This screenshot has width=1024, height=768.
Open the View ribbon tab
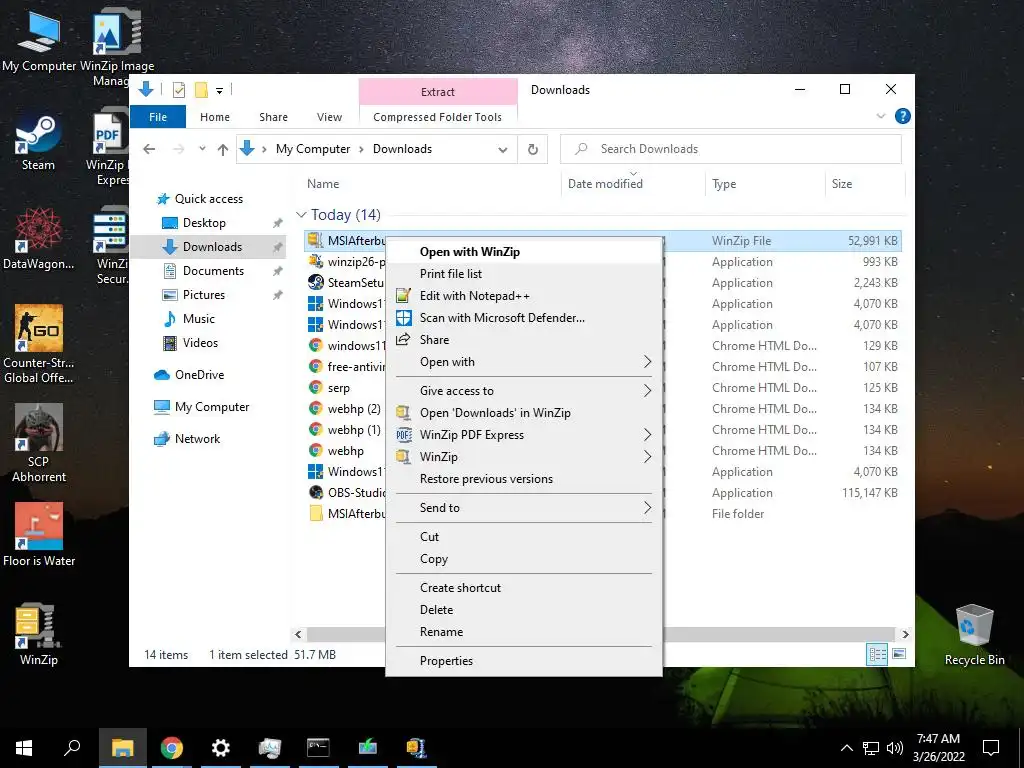(x=329, y=117)
